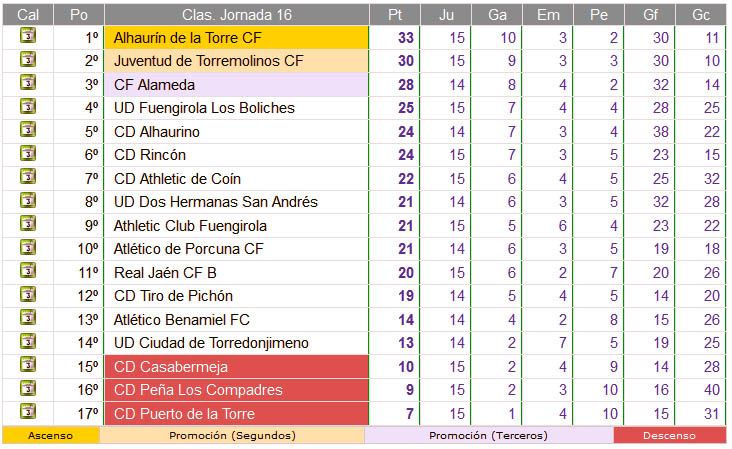The height and width of the screenshot is (449, 732).
Task: Open calendar icon for CD Rincón row
Action: [x=28, y=153]
